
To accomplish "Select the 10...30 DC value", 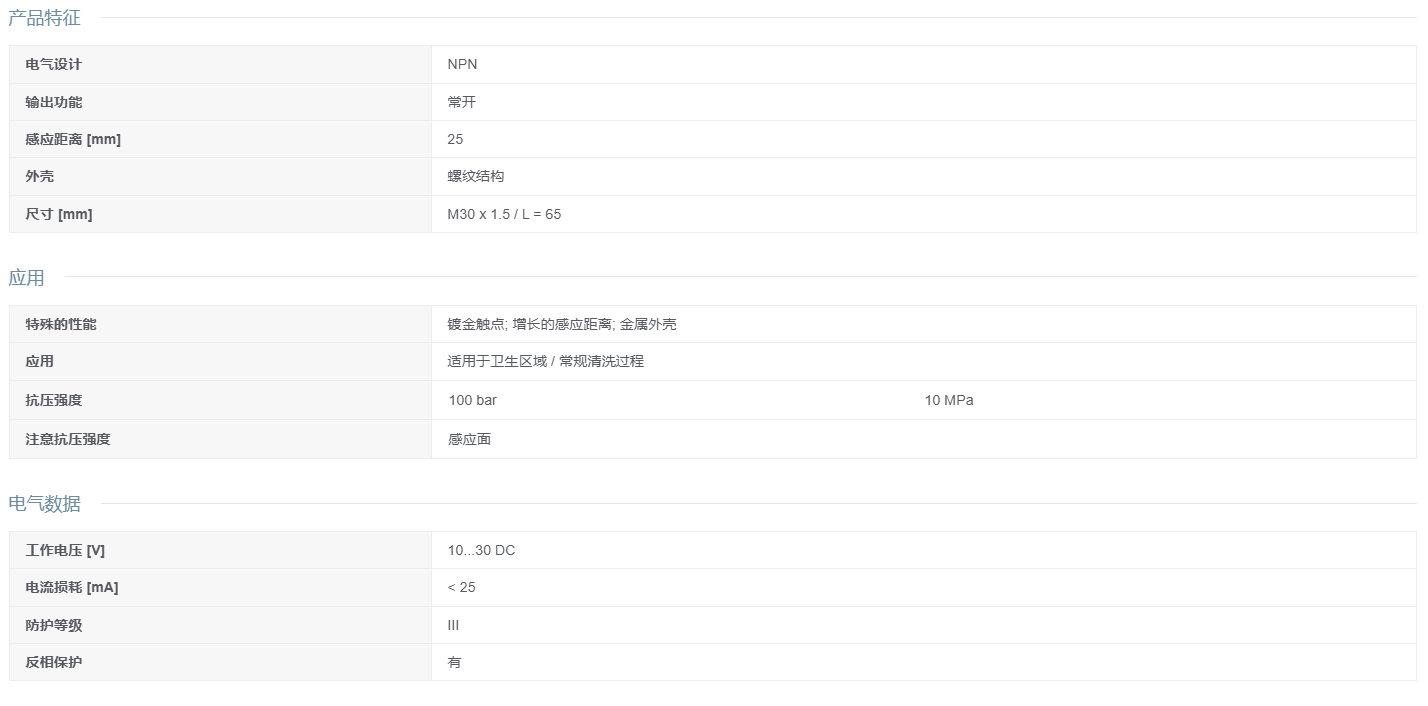I will click(x=481, y=550).
